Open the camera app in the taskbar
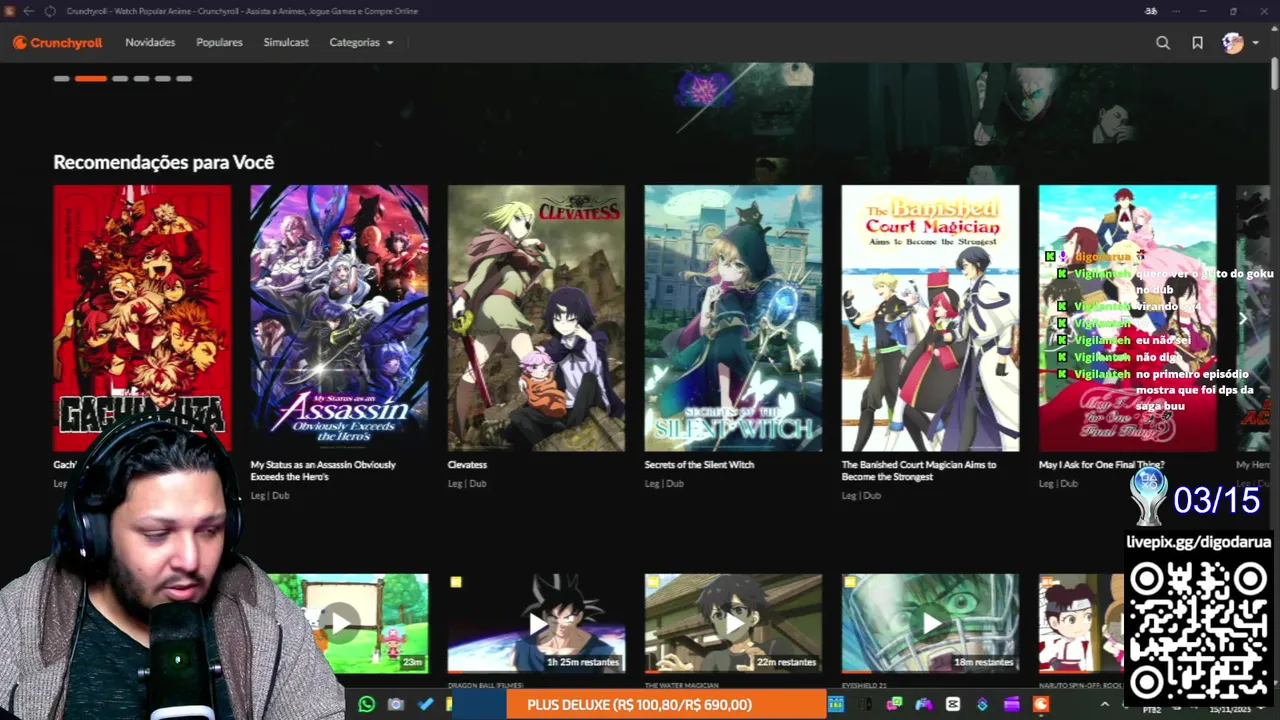This screenshot has height=720, width=1280. coord(396,705)
